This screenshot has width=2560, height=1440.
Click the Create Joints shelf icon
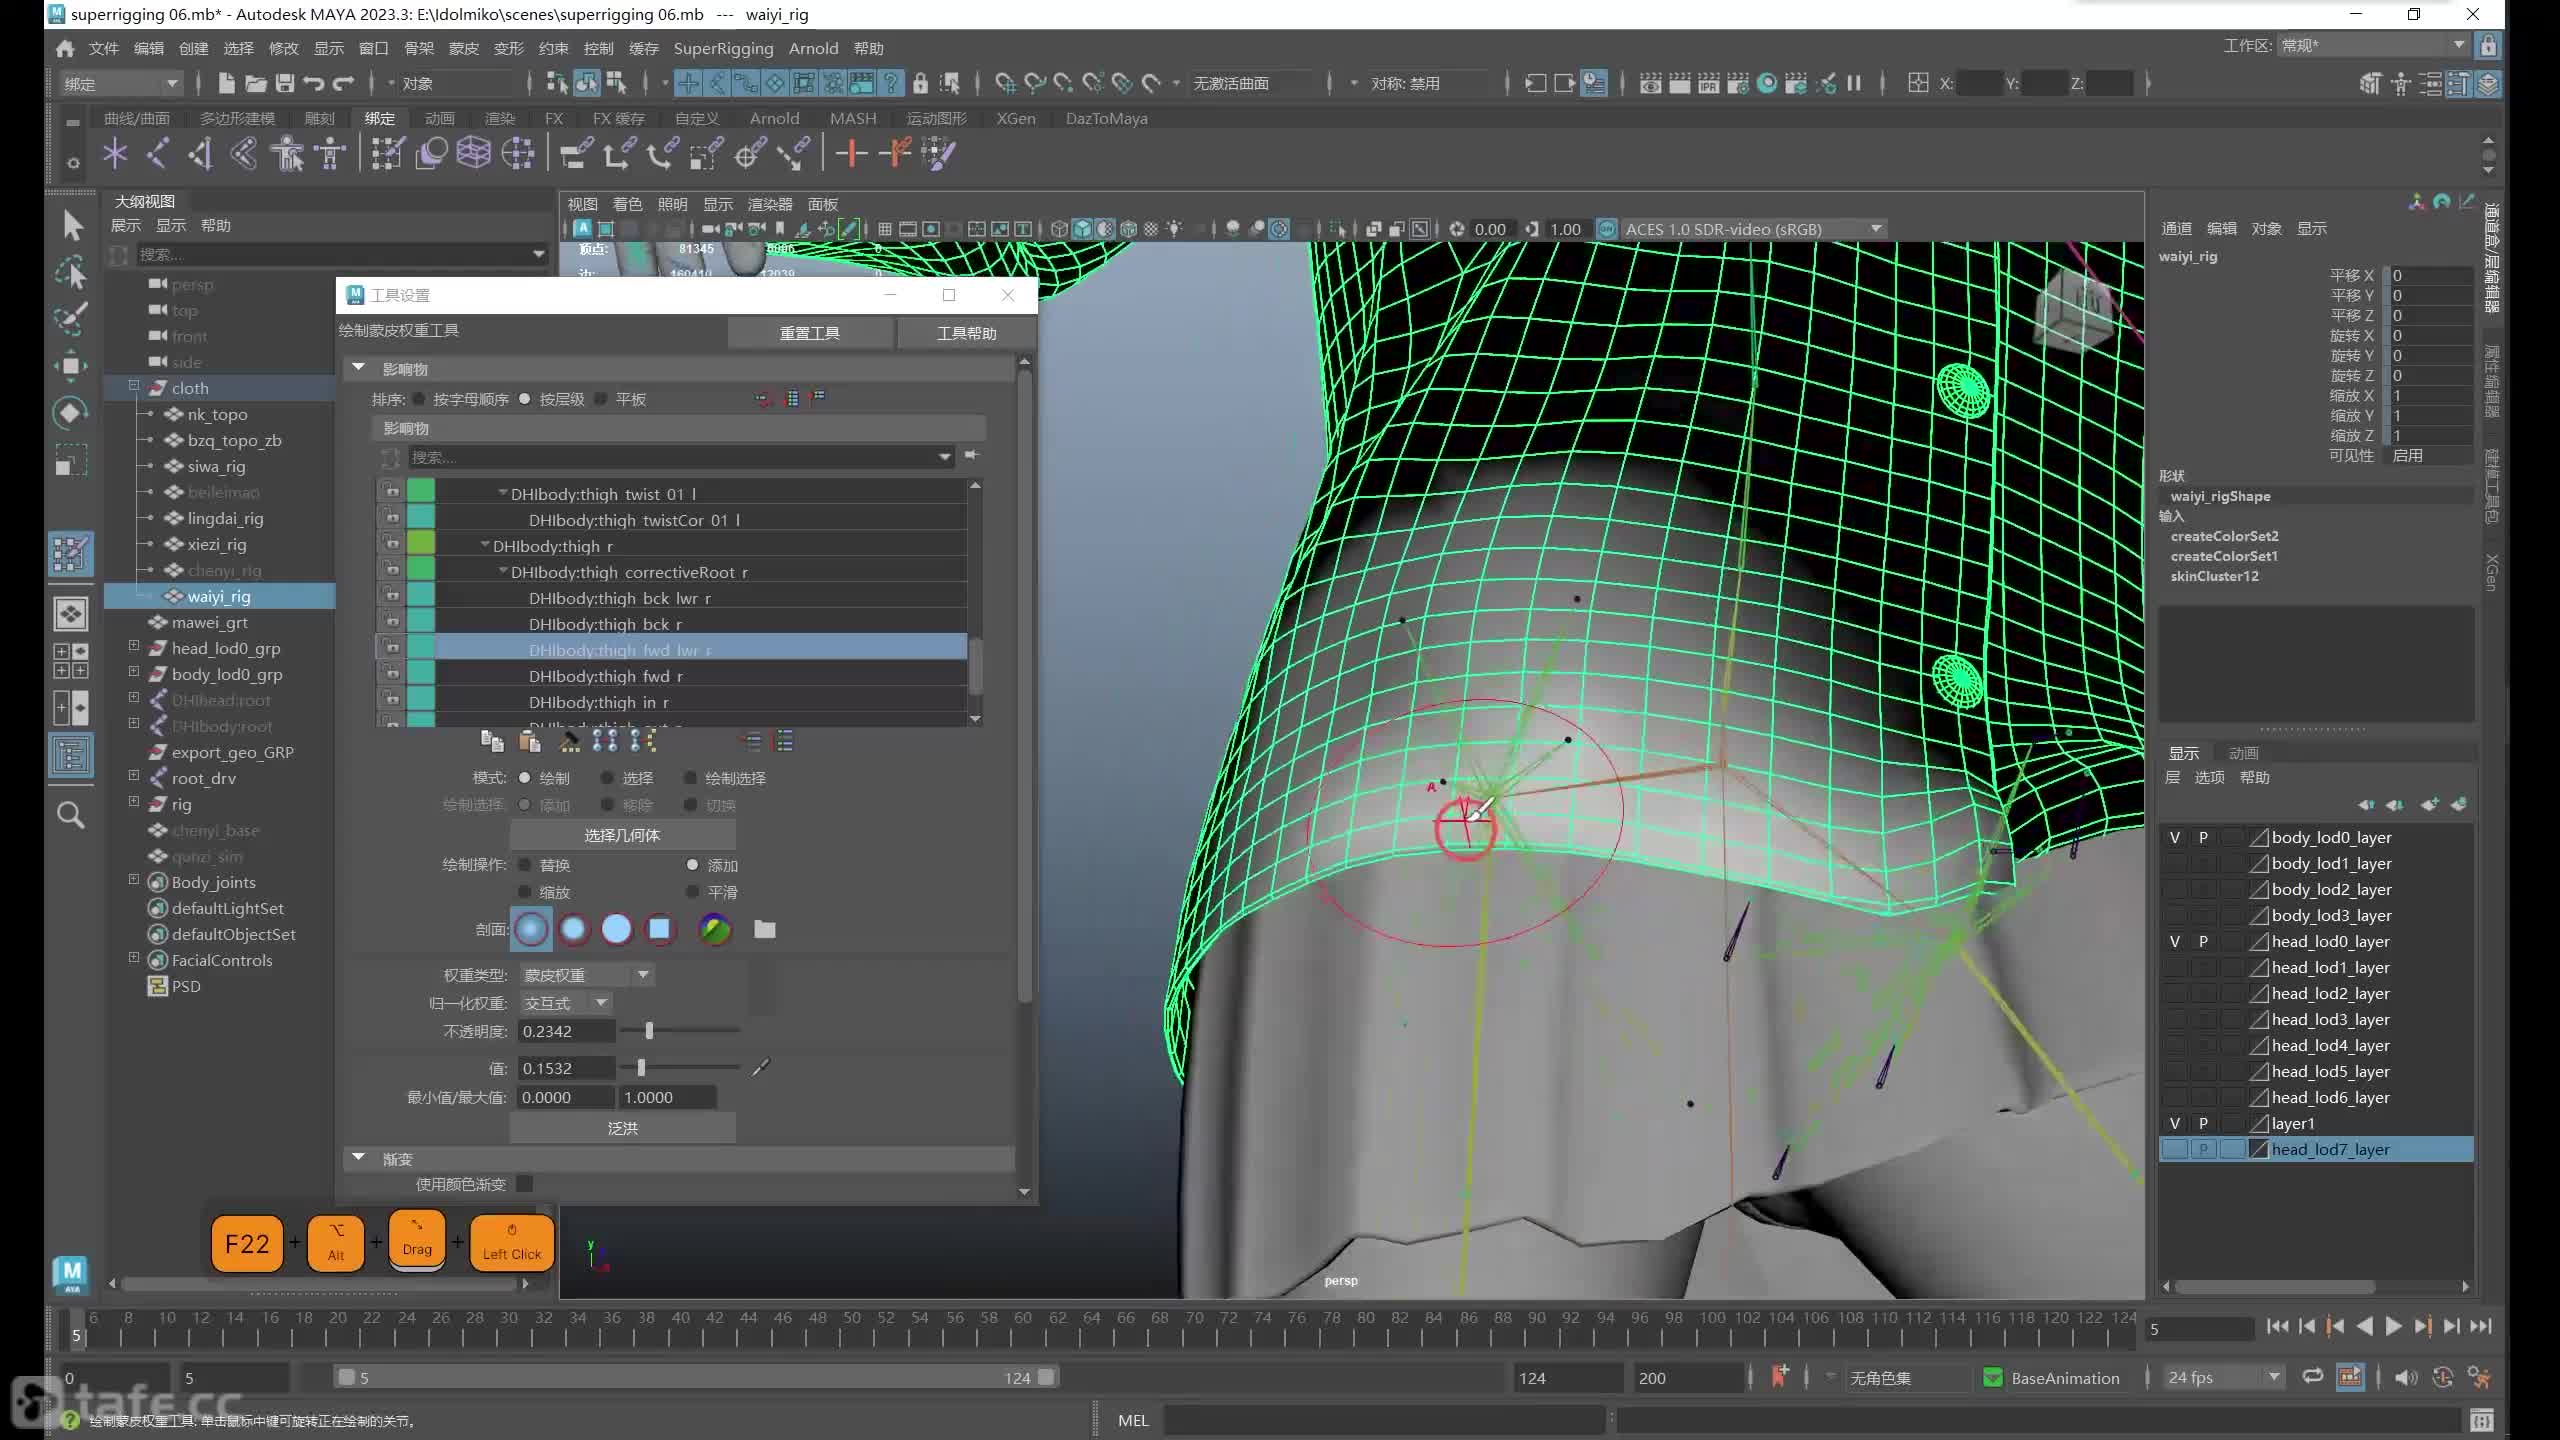pyautogui.click(x=156, y=153)
